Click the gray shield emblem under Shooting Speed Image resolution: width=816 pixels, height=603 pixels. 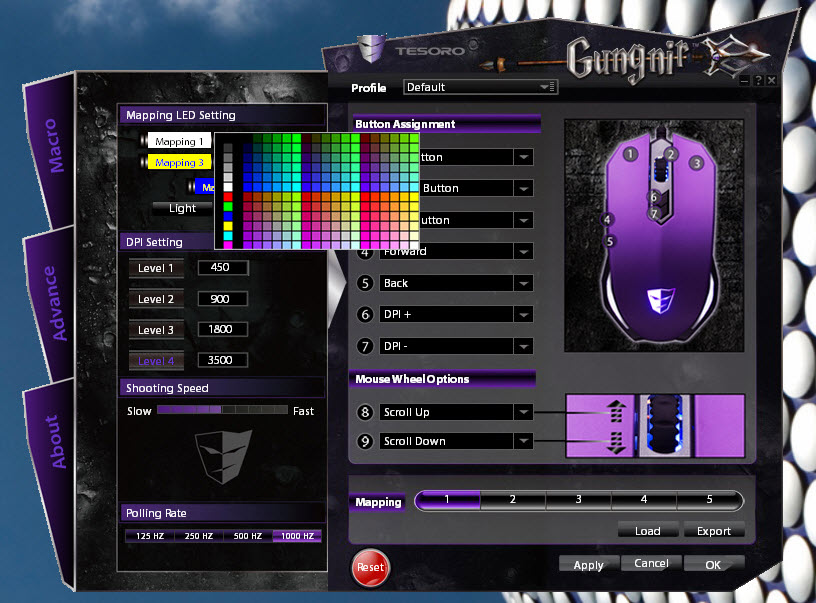[223, 456]
